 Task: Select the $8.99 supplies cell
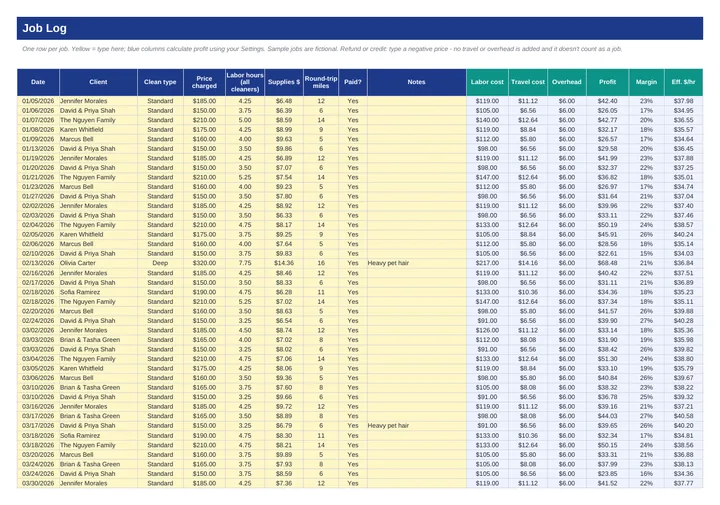pyautogui.click(x=284, y=129)
